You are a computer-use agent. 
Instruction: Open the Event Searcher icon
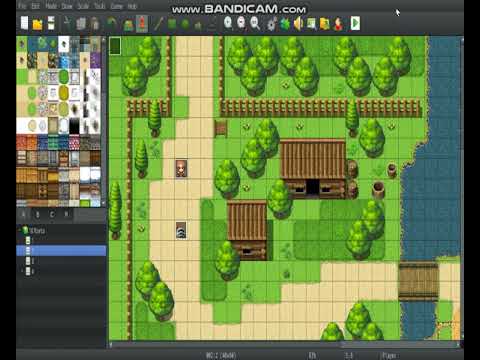312,24
